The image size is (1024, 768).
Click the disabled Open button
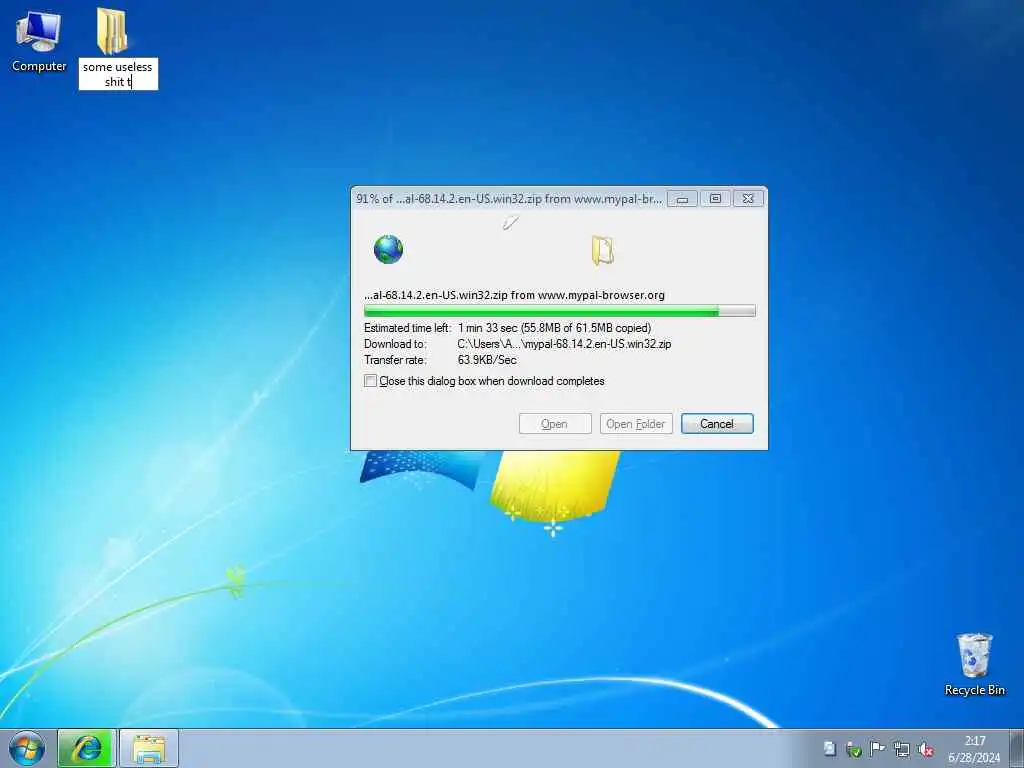pyautogui.click(x=555, y=424)
